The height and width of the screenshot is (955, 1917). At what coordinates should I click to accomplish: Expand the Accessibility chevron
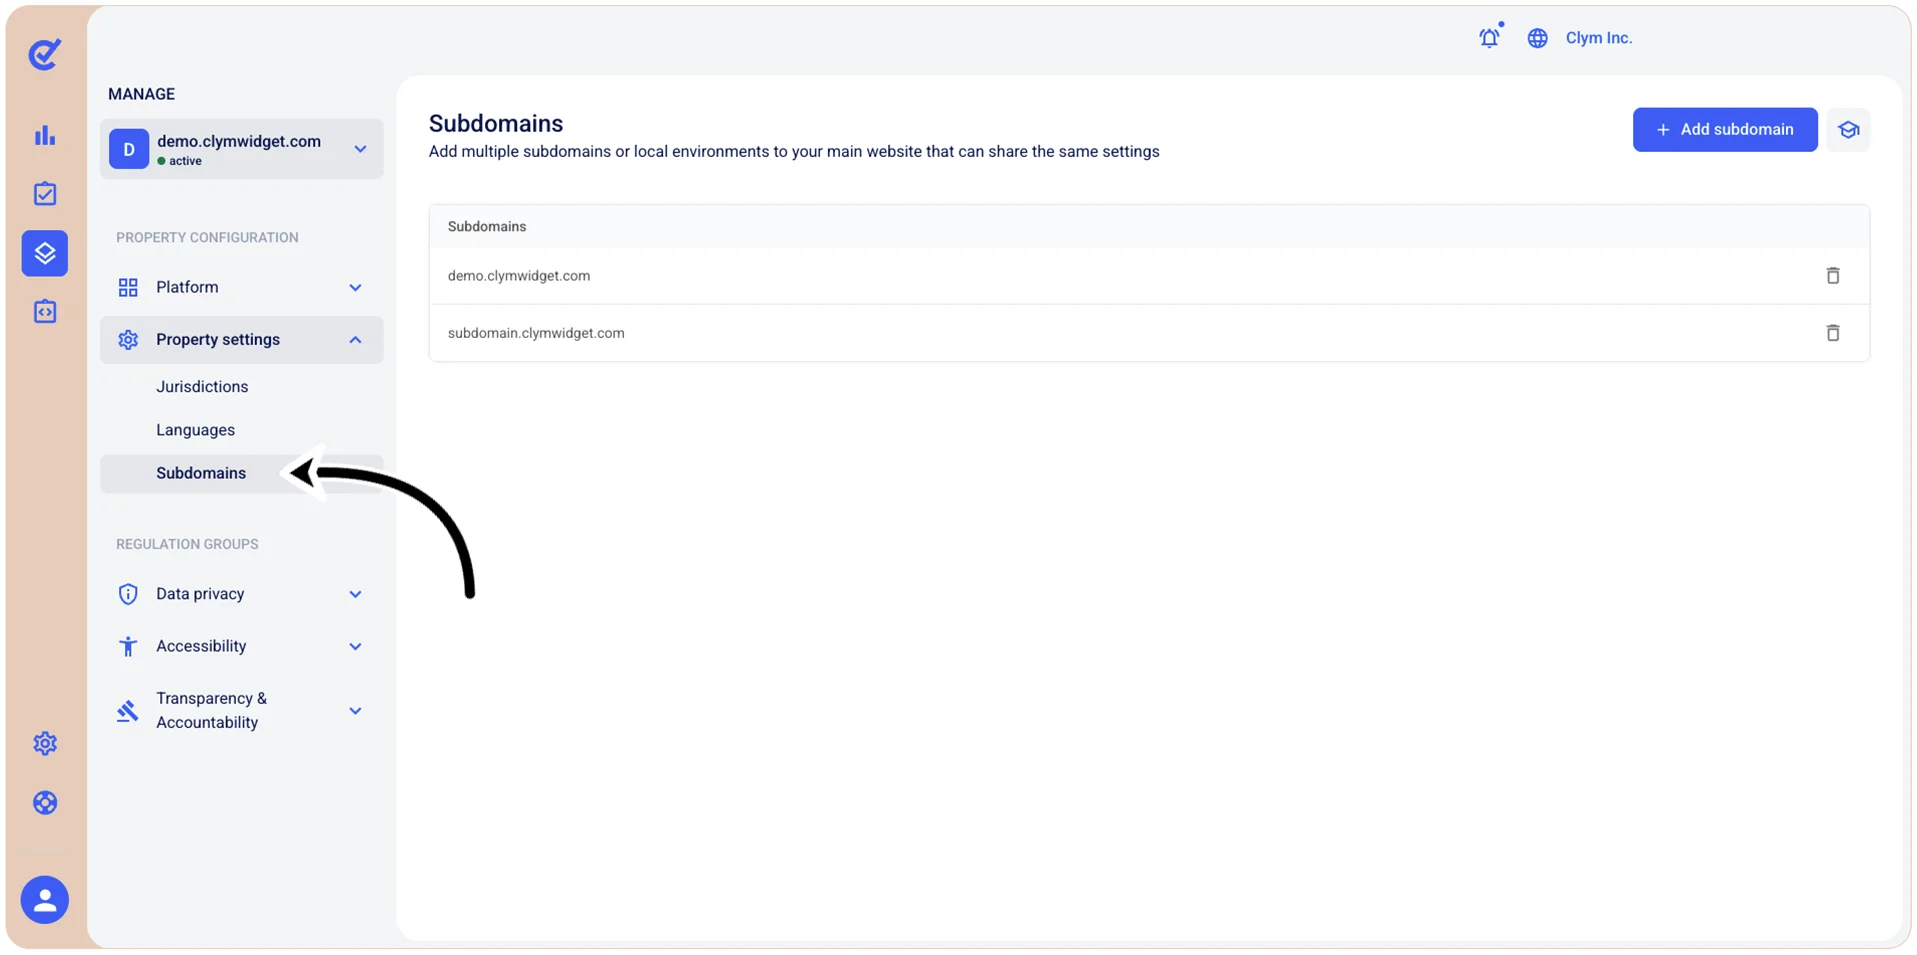pos(355,646)
